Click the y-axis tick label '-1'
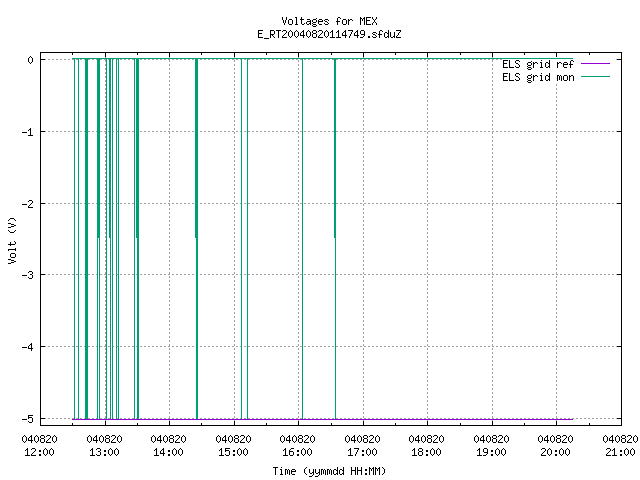 [x=27, y=132]
